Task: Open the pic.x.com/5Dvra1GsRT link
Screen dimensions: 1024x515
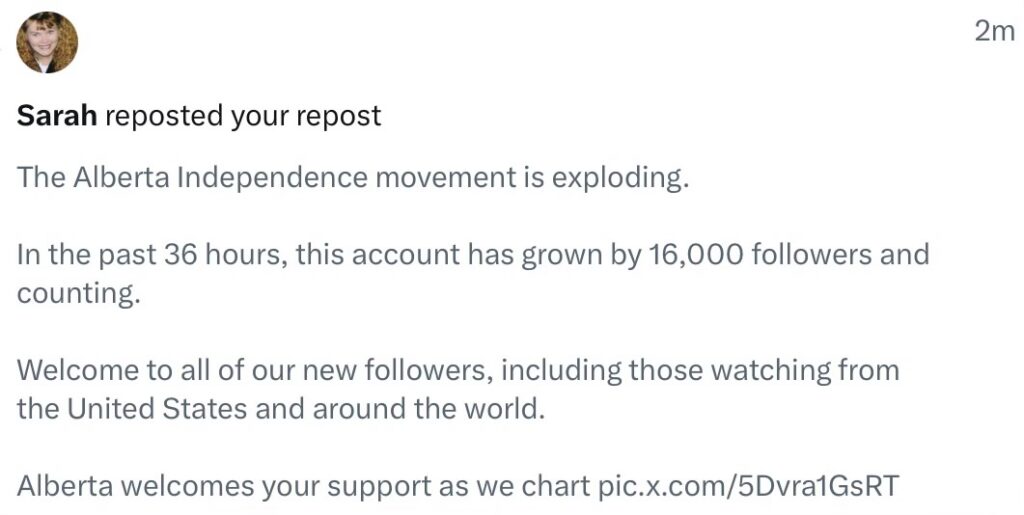Action: coord(748,486)
